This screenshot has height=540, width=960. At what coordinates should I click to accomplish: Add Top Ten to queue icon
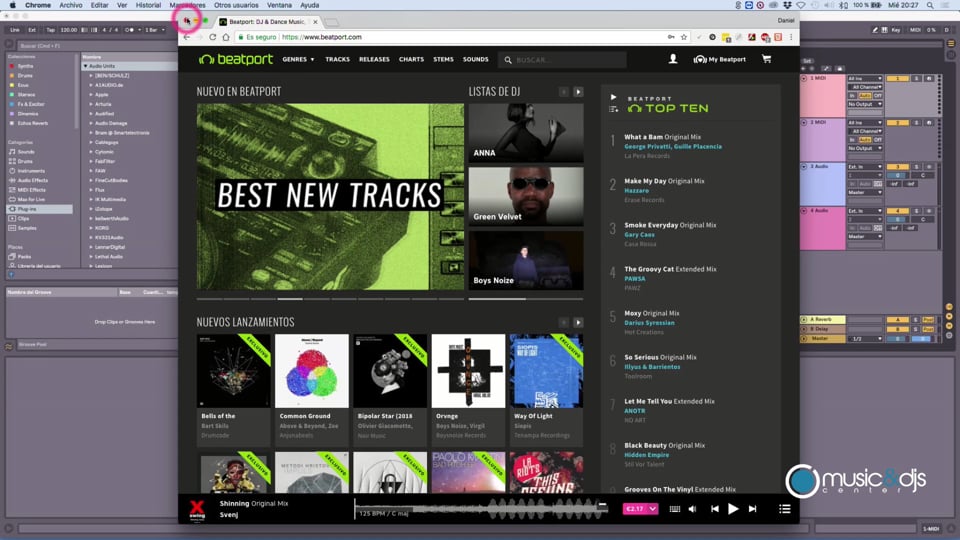pyautogui.click(x=613, y=109)
